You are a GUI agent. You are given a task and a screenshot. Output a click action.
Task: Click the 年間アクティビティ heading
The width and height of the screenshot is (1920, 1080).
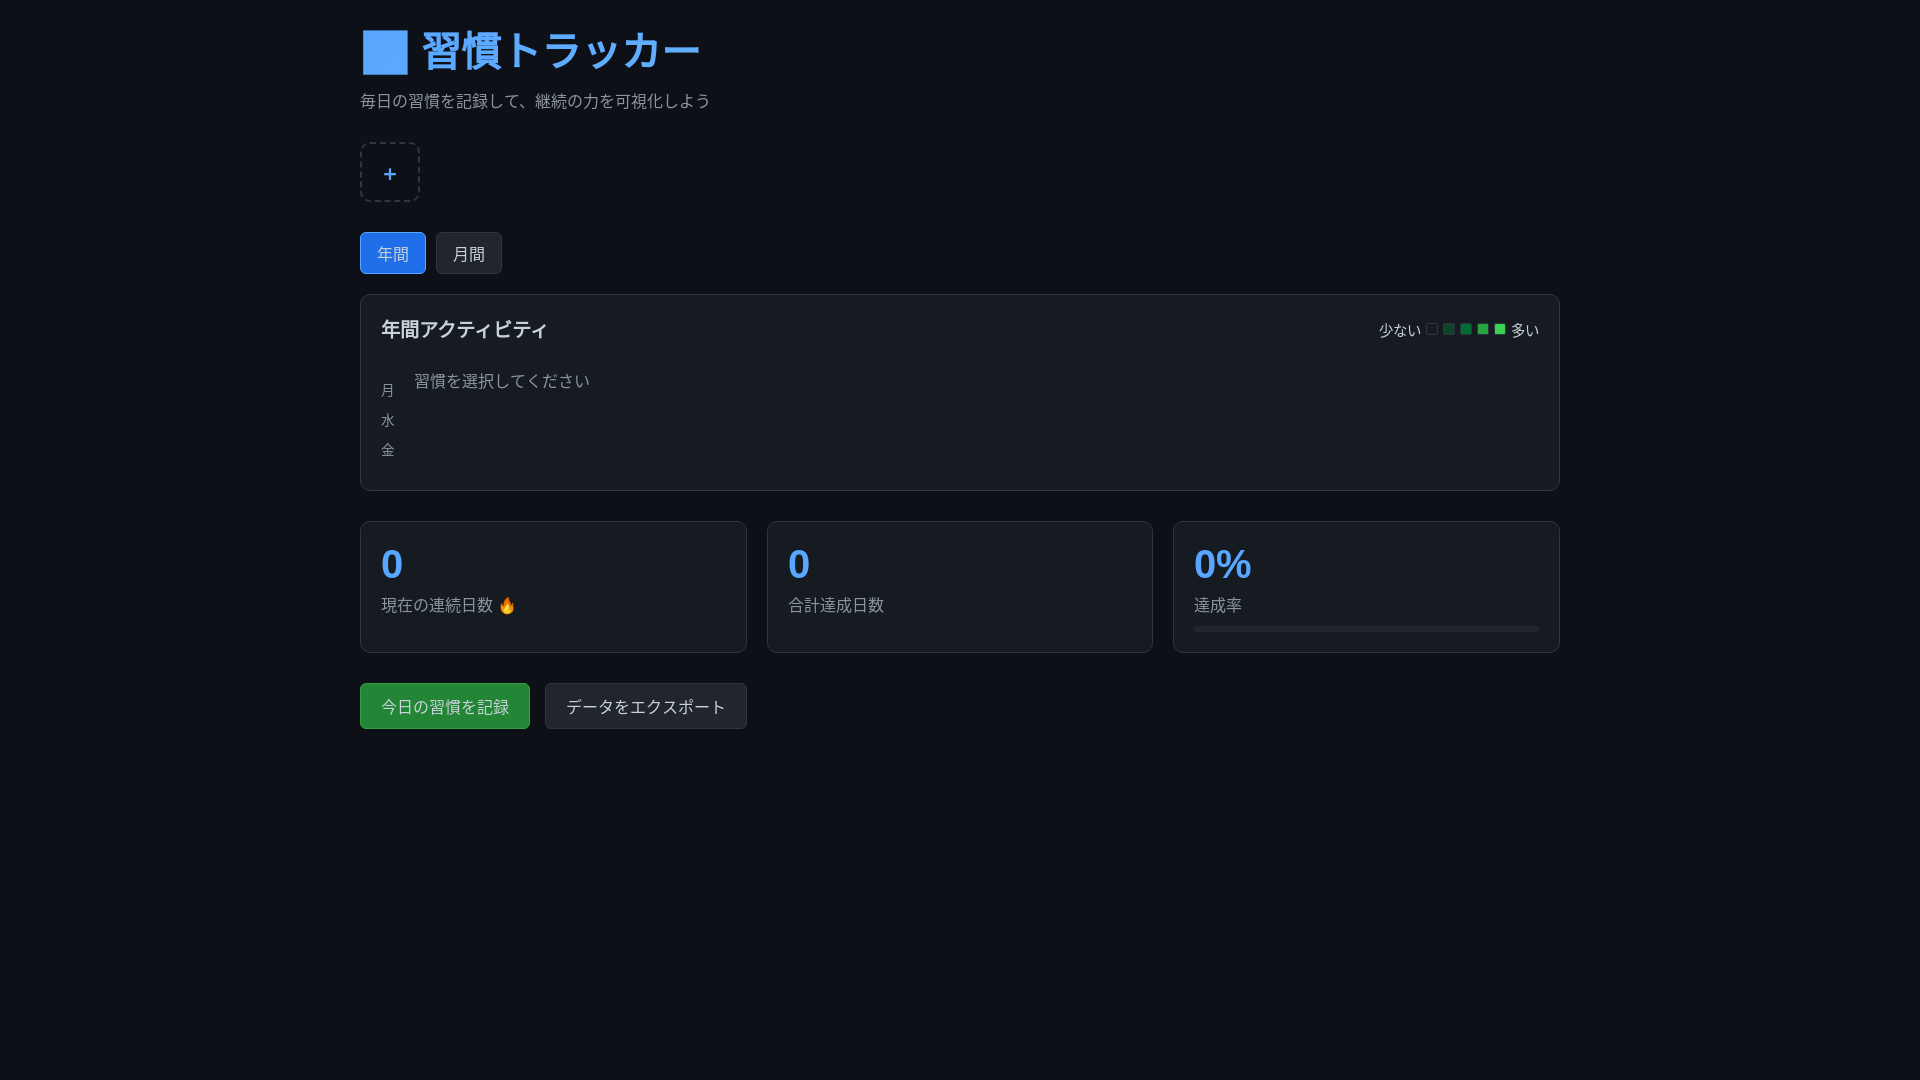464,329
